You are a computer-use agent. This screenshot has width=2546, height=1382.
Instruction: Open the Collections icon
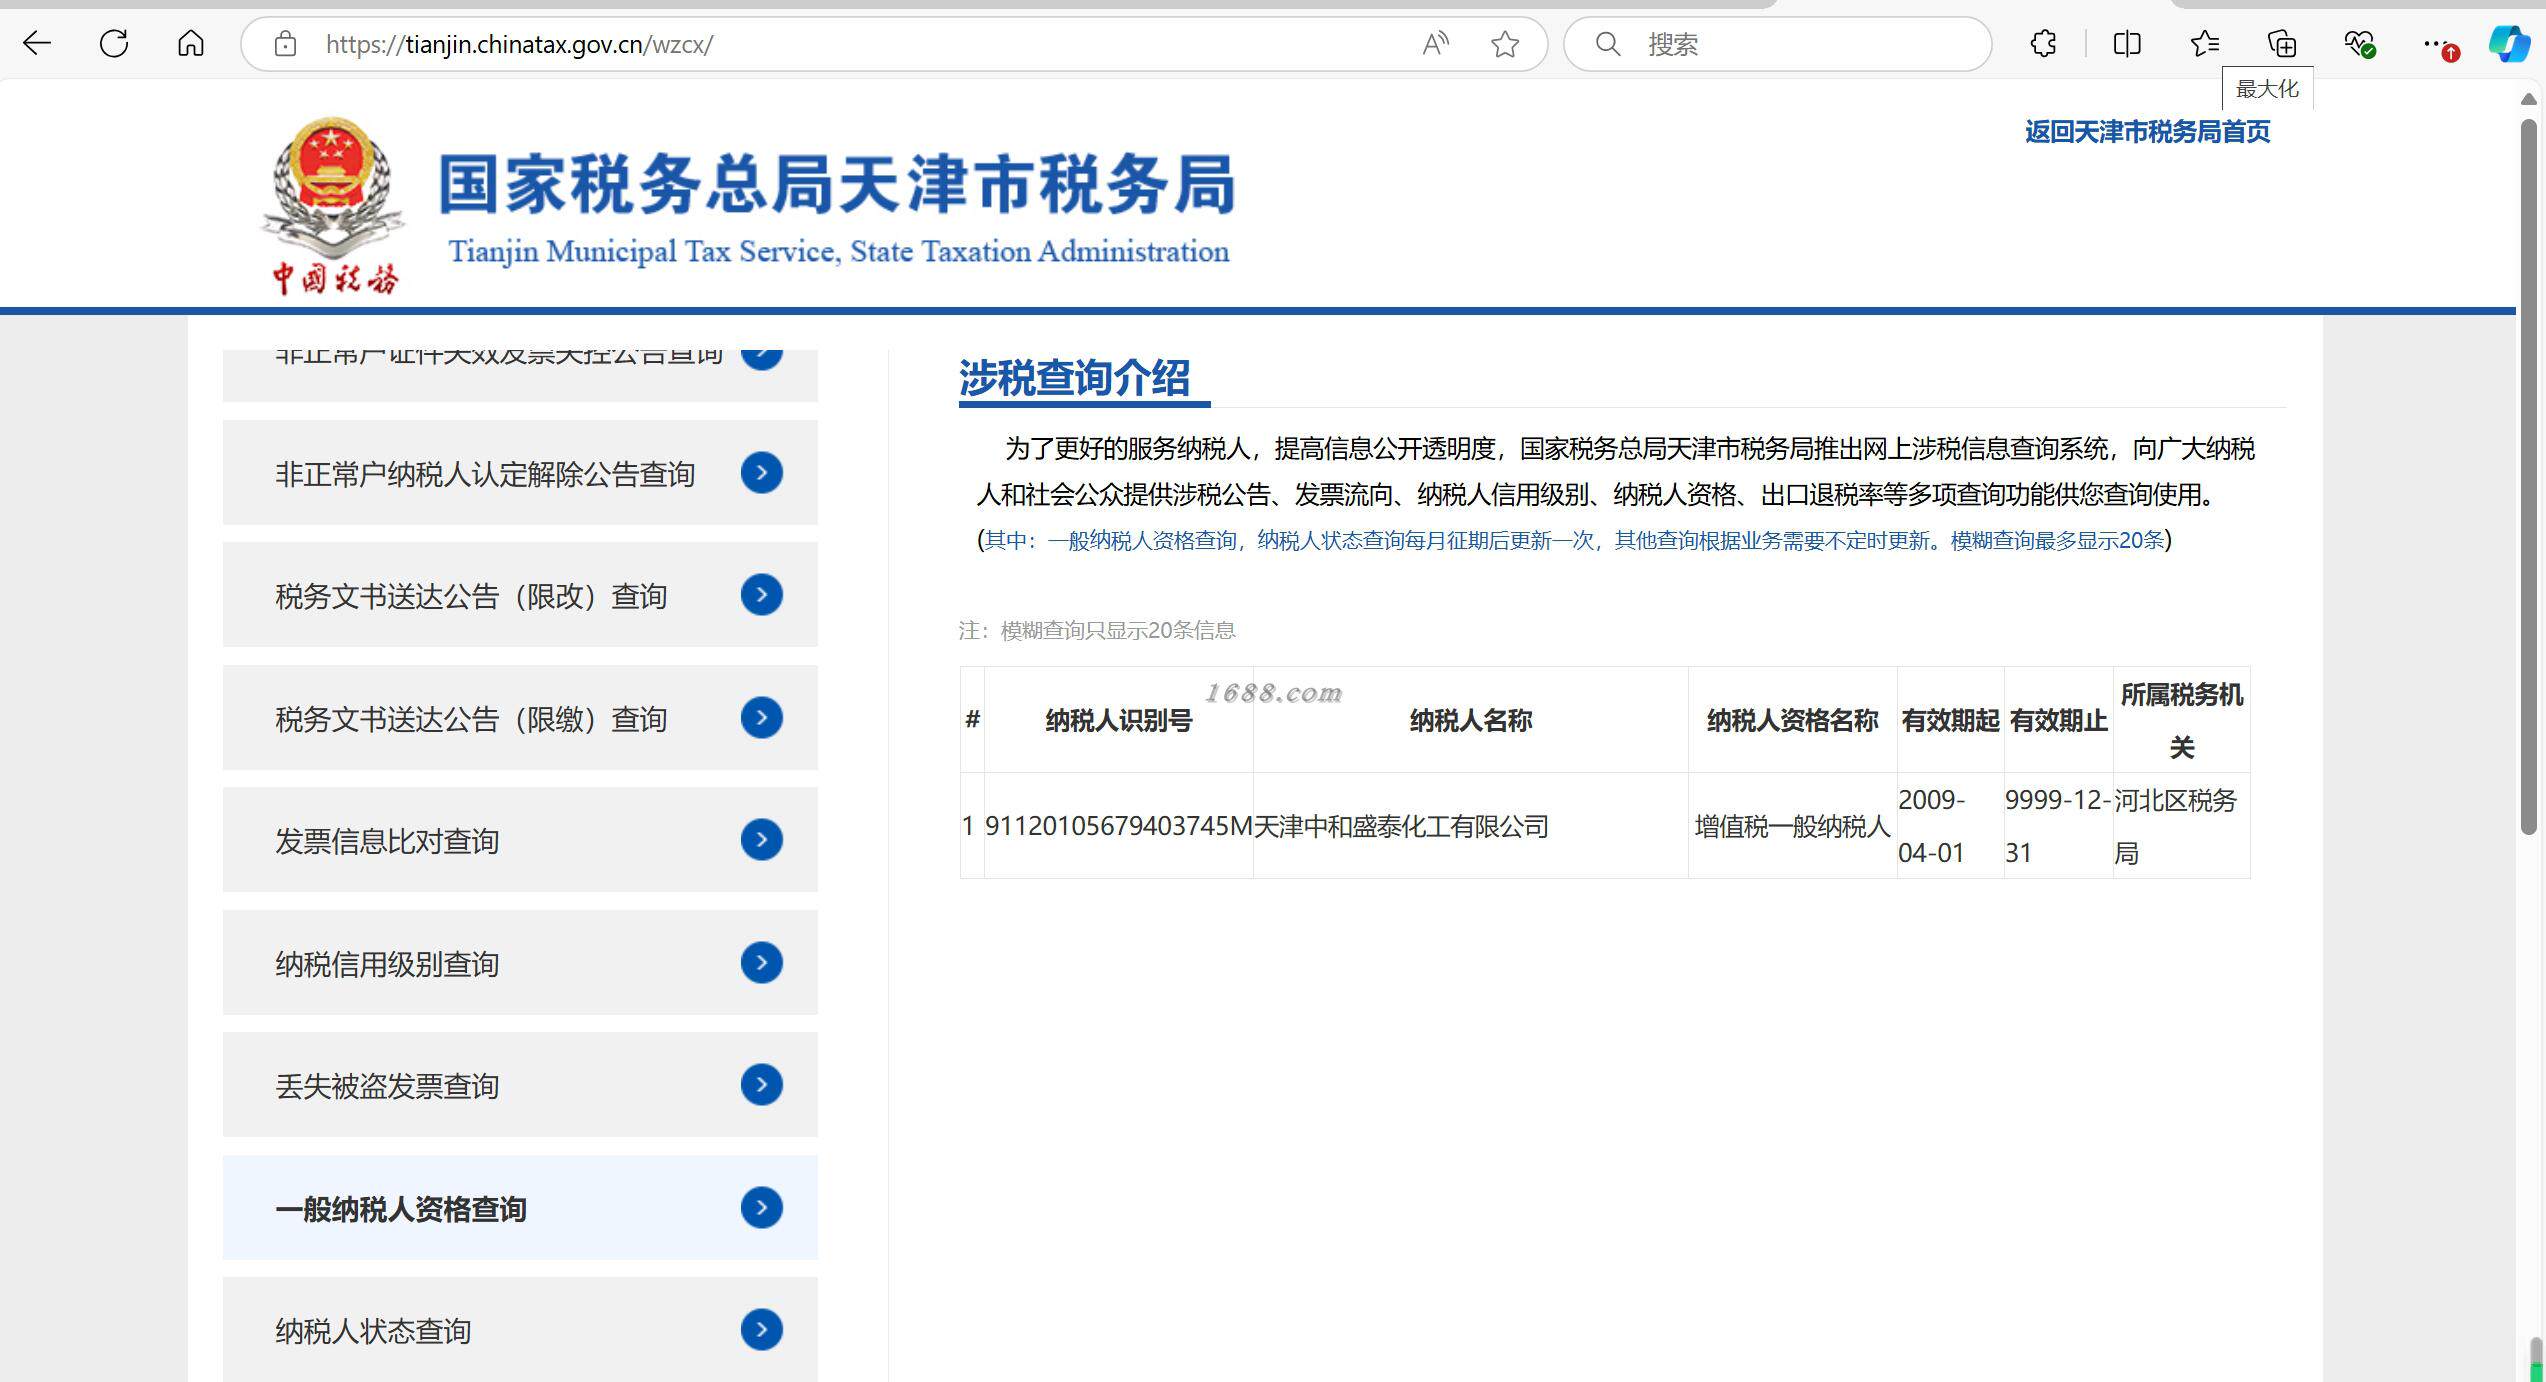[x=2282, y=43]
